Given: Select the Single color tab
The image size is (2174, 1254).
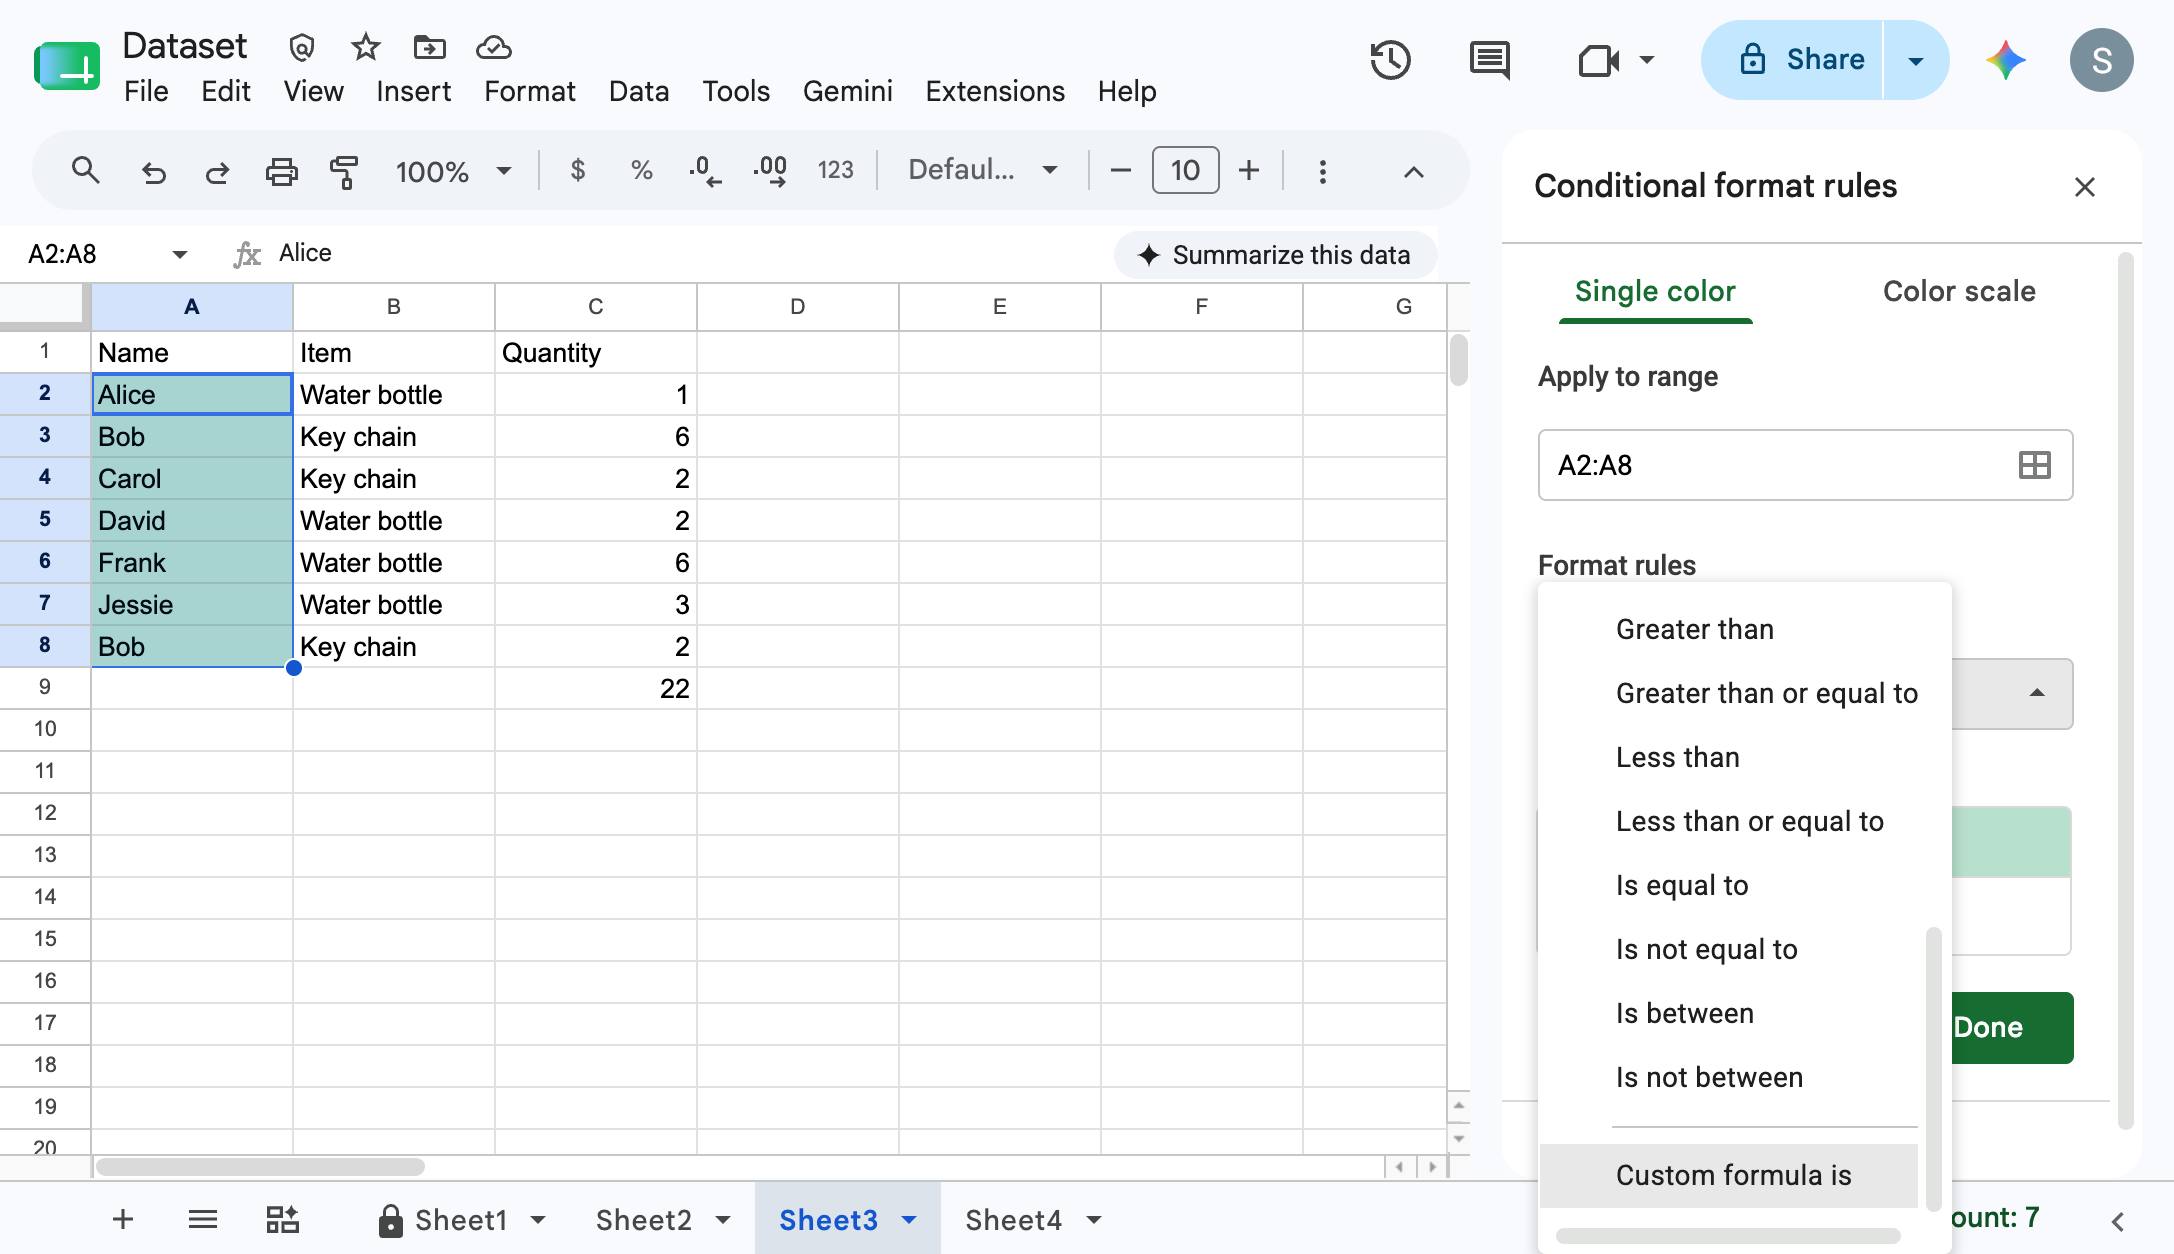Looking at the screenshot, I should (x=1655, y=291).
